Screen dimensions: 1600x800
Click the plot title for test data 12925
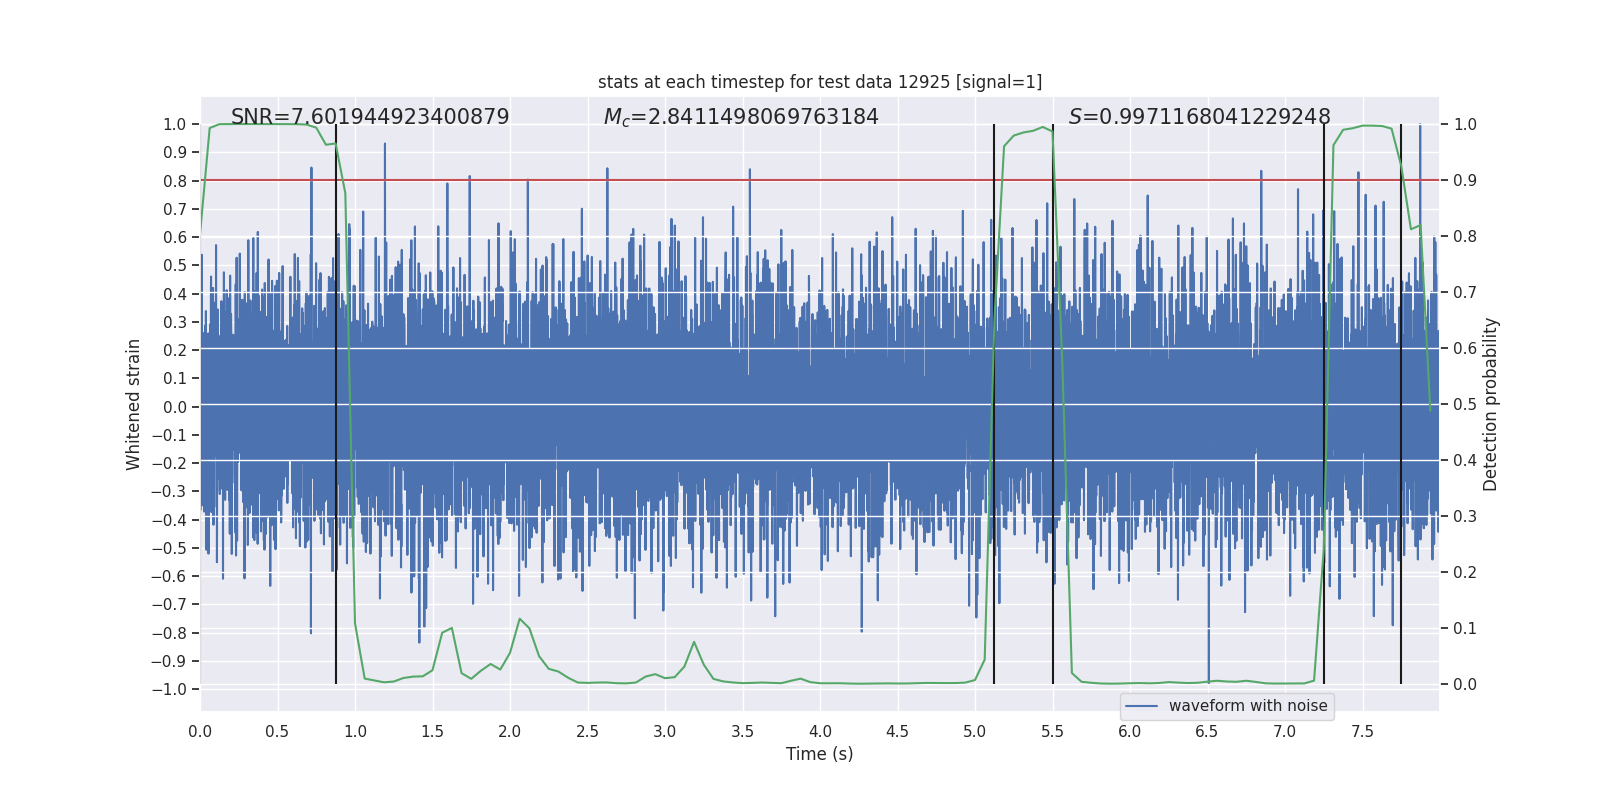click(820, 82)
